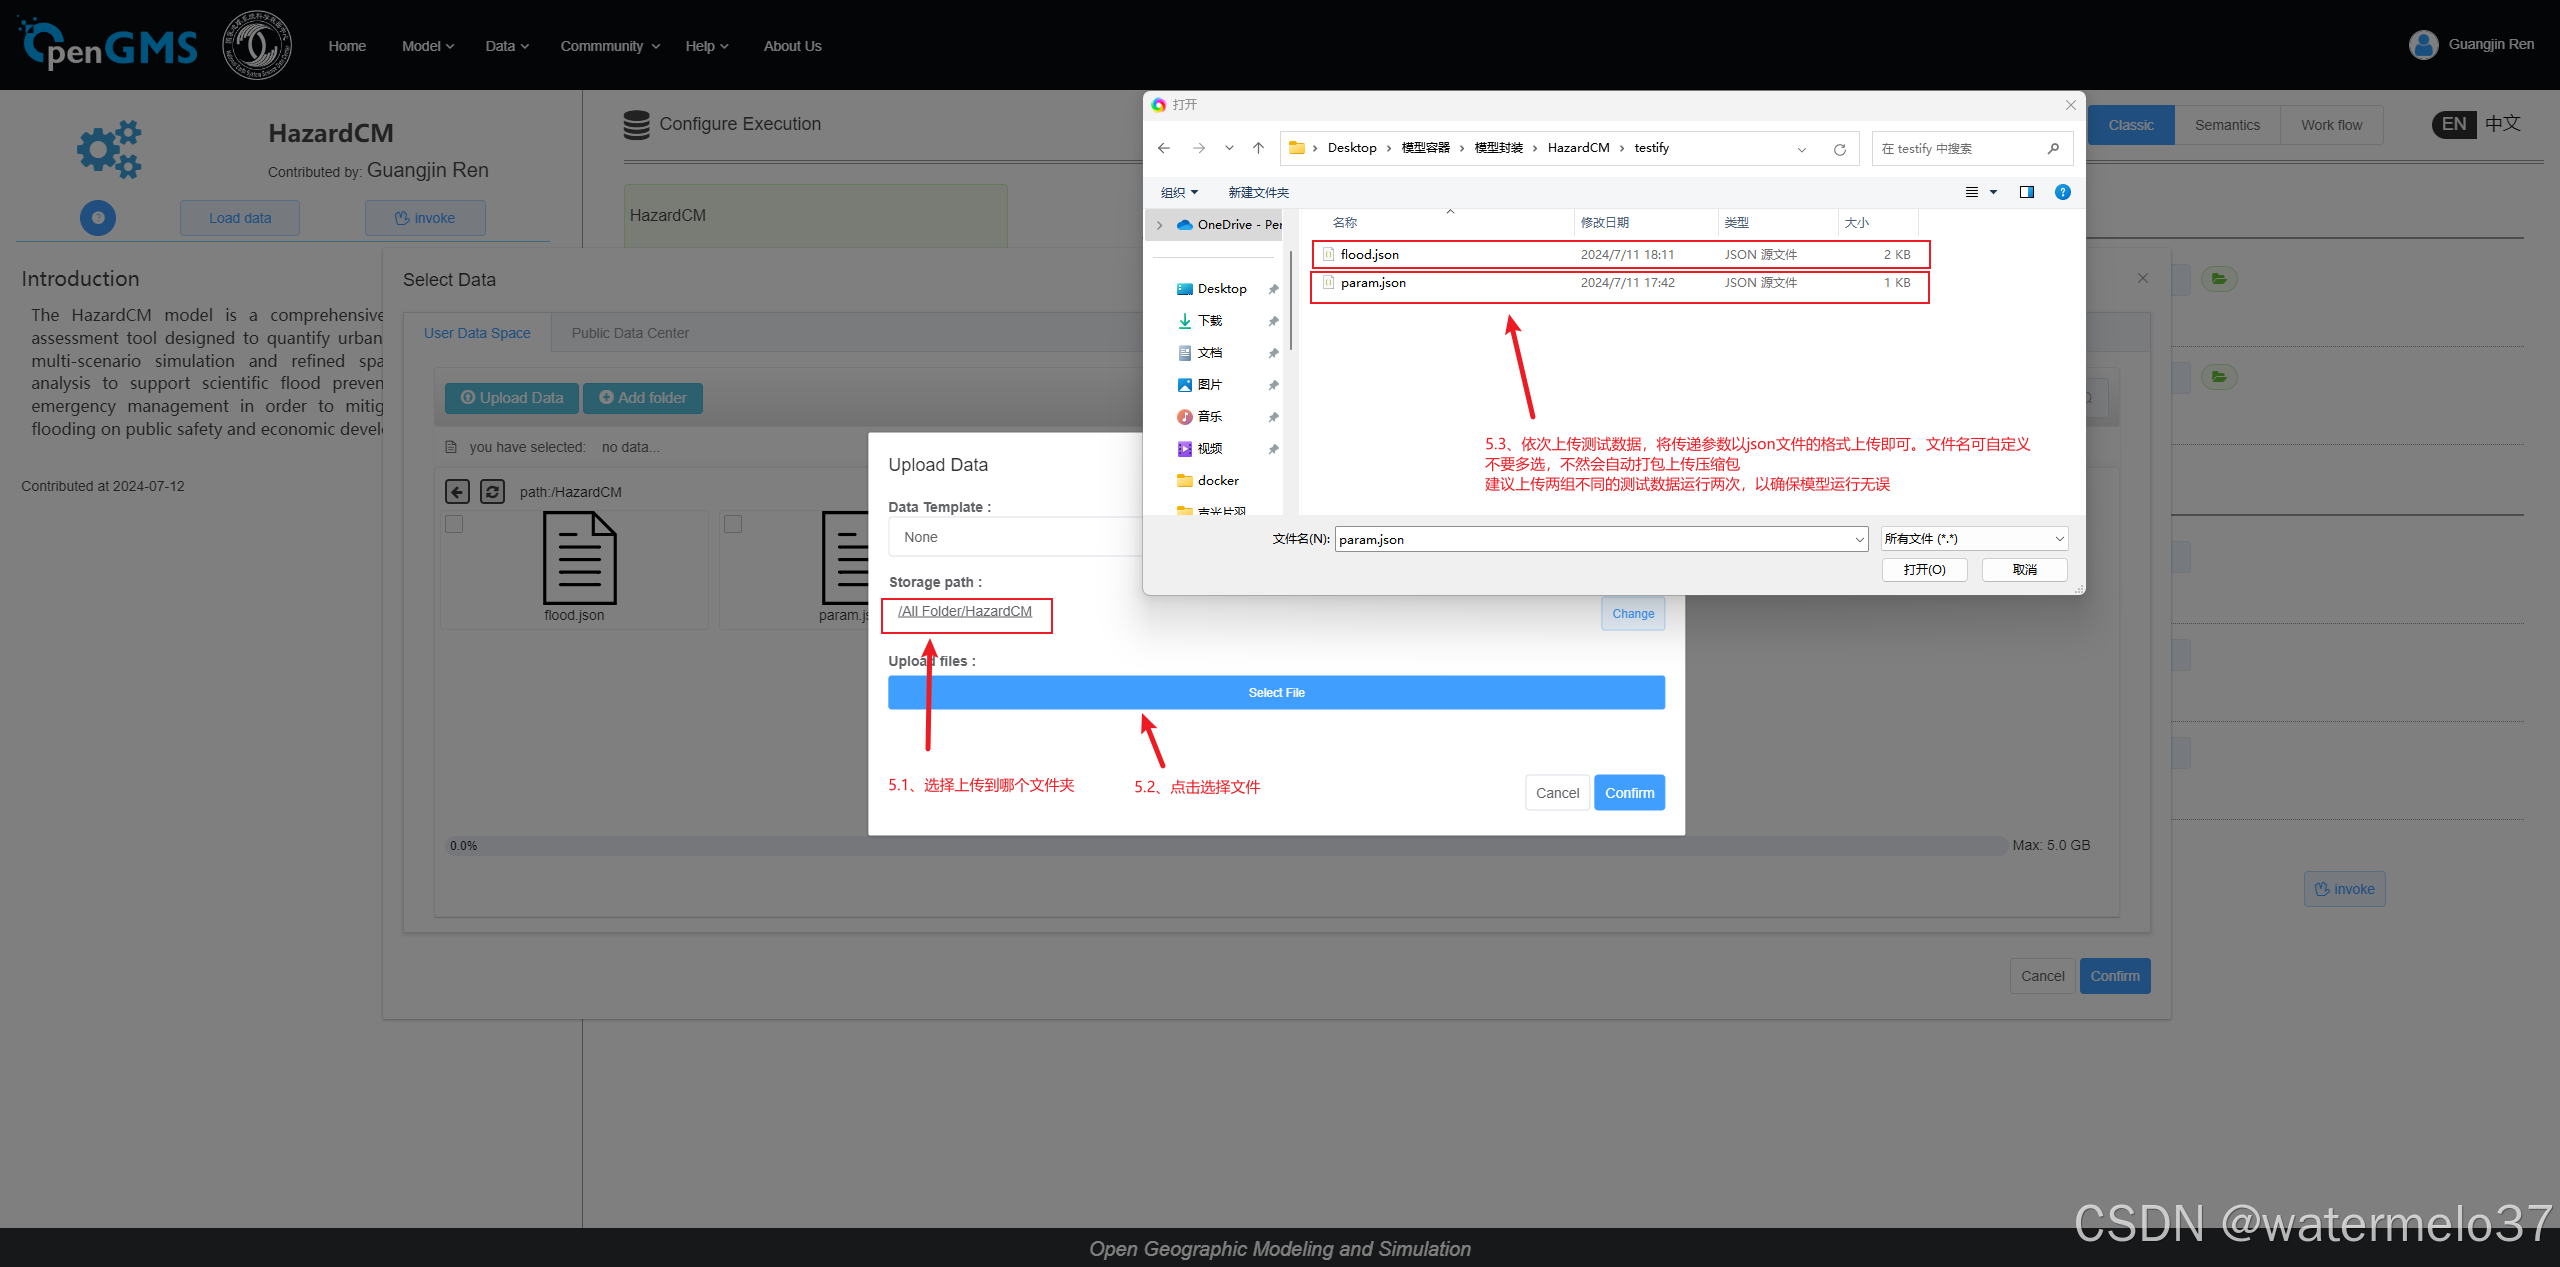Click user avatar icon for Guangjin Ren
The height and width of the screenshot is (1267, 2560).
2423,45
